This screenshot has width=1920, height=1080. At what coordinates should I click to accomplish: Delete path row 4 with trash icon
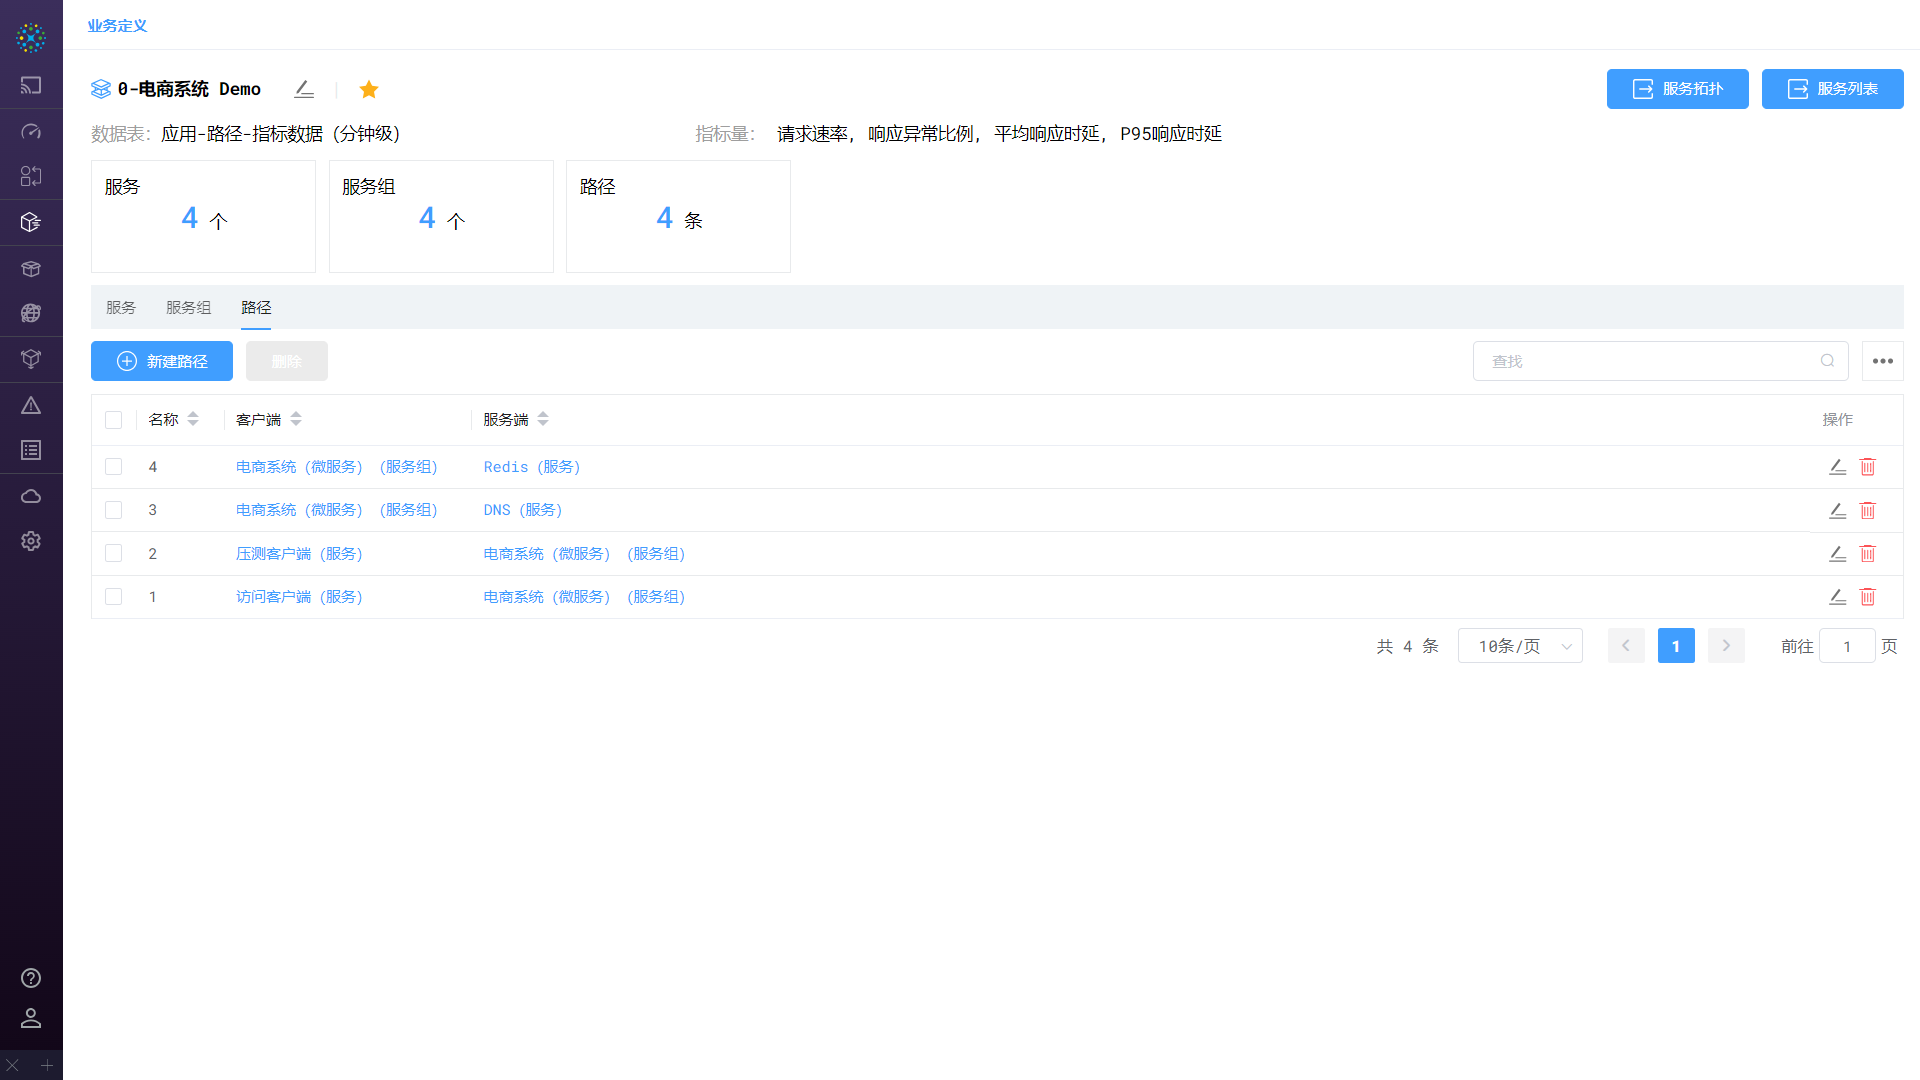click(x=1867, y=467)
